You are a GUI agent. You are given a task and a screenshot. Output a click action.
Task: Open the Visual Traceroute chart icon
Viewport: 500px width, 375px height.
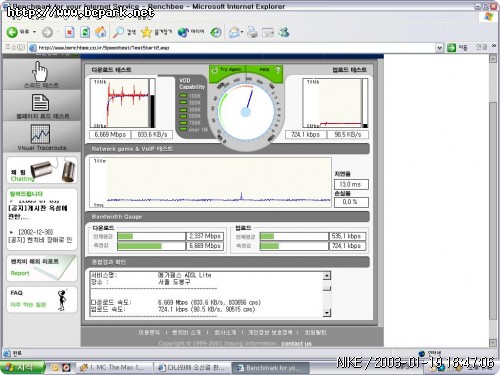pyautogui.click(x=40, y=134)
